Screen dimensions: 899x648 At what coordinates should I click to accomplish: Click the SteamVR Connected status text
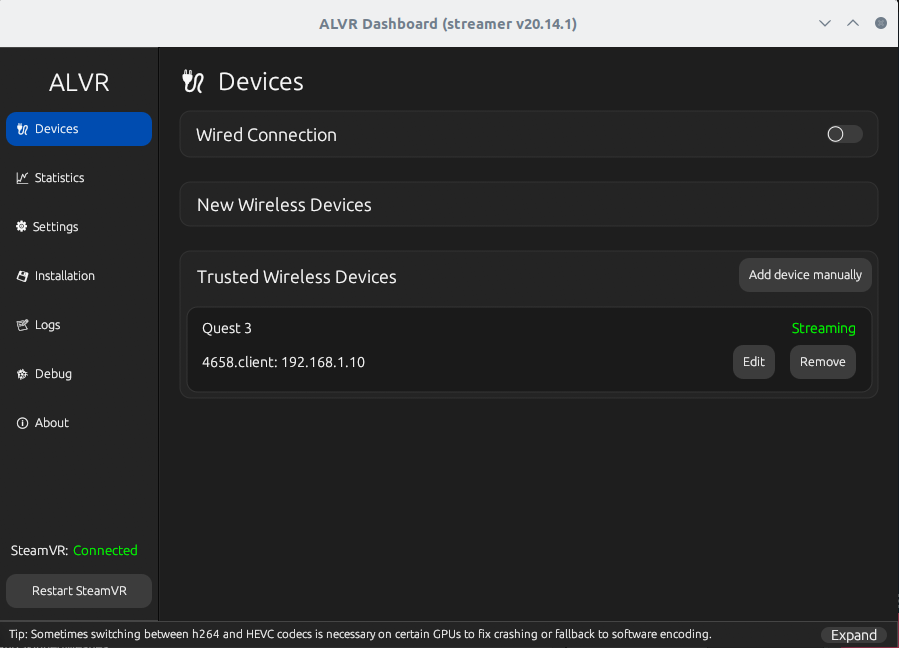(x=105, y=550)
